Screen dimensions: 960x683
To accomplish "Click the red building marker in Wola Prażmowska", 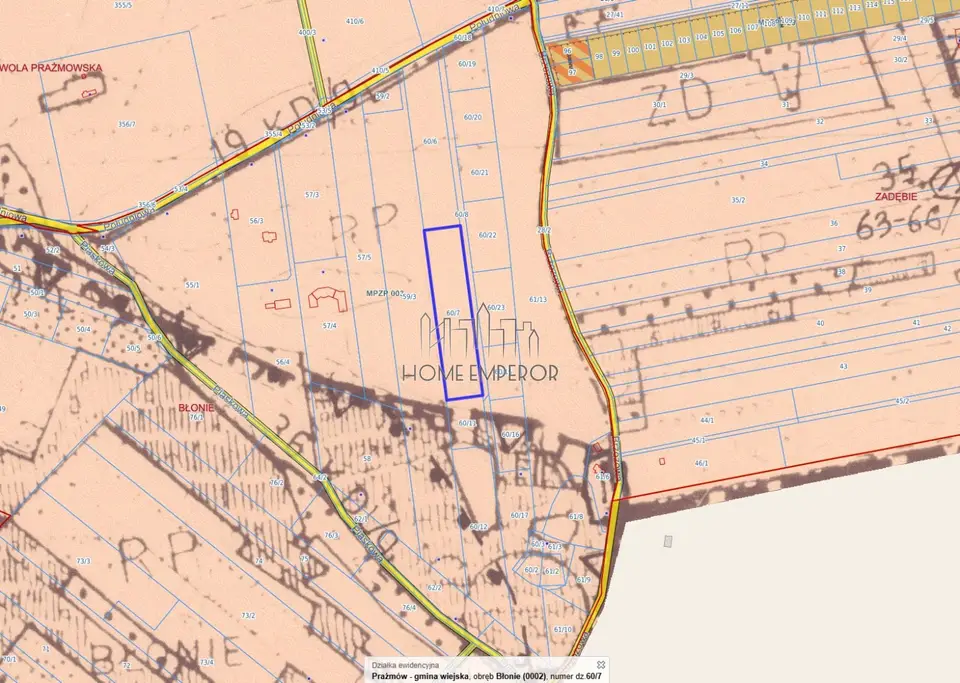I will pyautogui.click(x=89, y=93).
